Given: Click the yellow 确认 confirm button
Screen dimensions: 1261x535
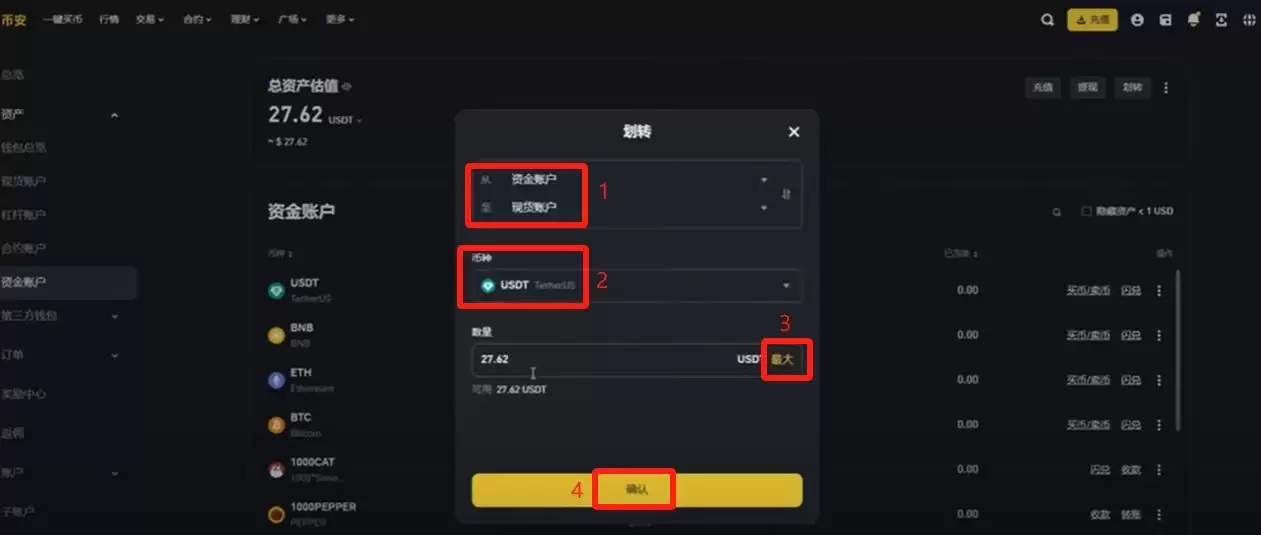Looking at the screenshot, I should (637, 490).
